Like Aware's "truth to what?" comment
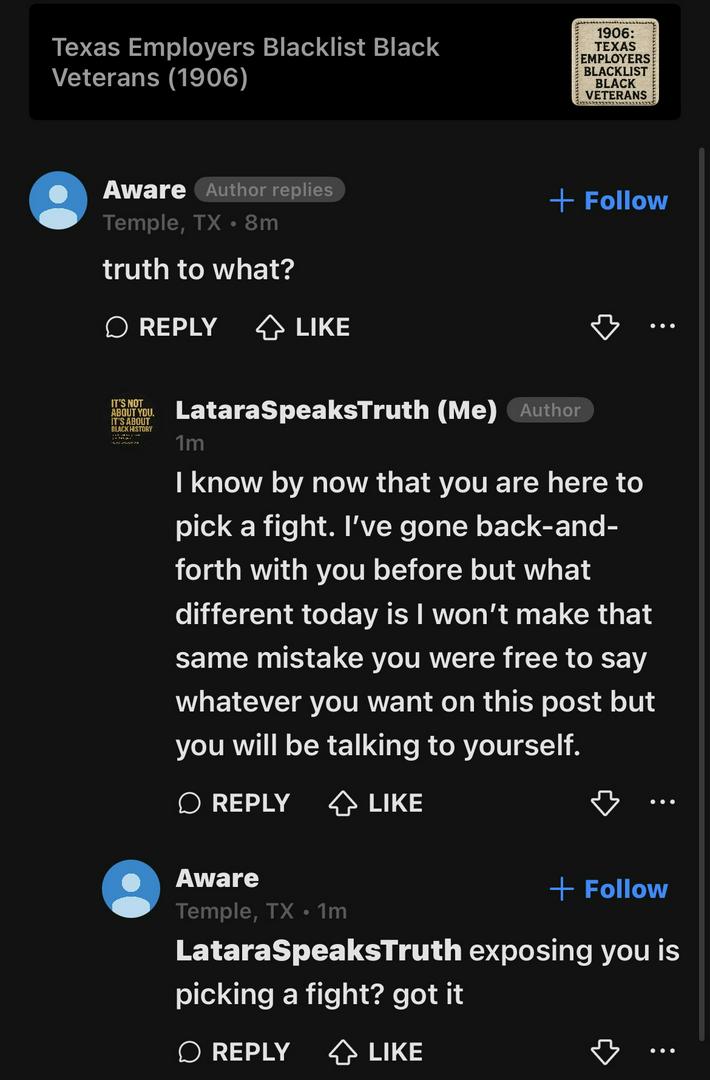710x1080 pixels. tap(303, 327)
